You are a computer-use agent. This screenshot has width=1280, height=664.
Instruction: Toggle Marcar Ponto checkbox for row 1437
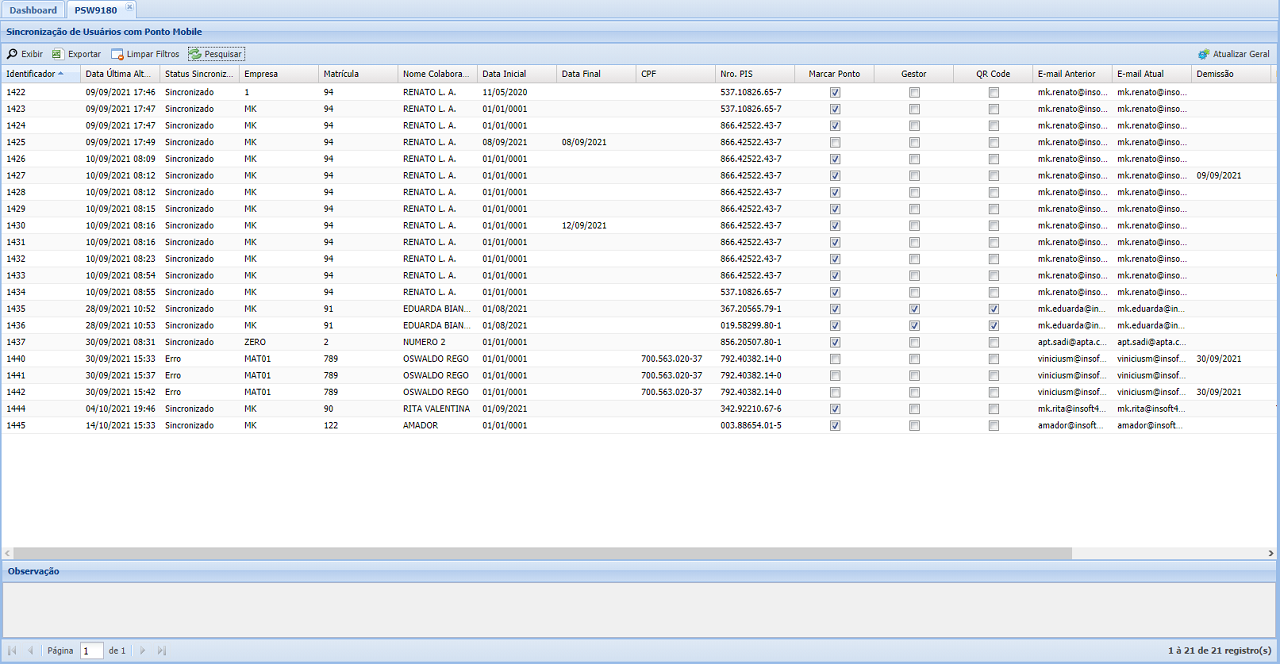tap(835, 342)
